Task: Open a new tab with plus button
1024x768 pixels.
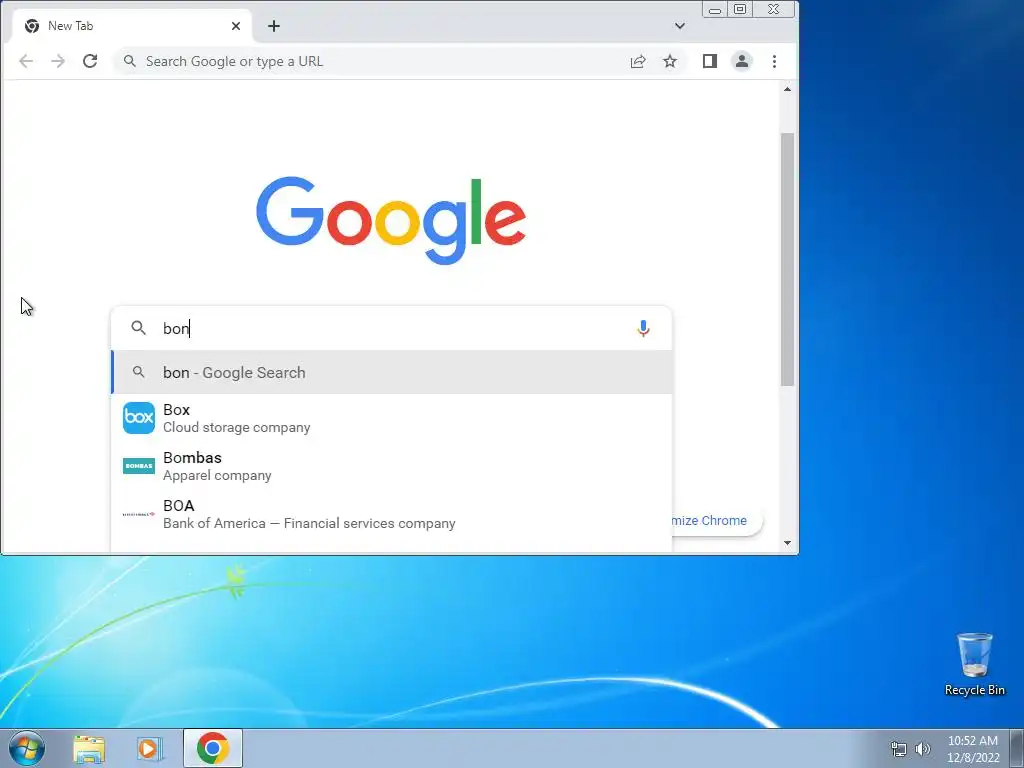Action: (274, 26)
